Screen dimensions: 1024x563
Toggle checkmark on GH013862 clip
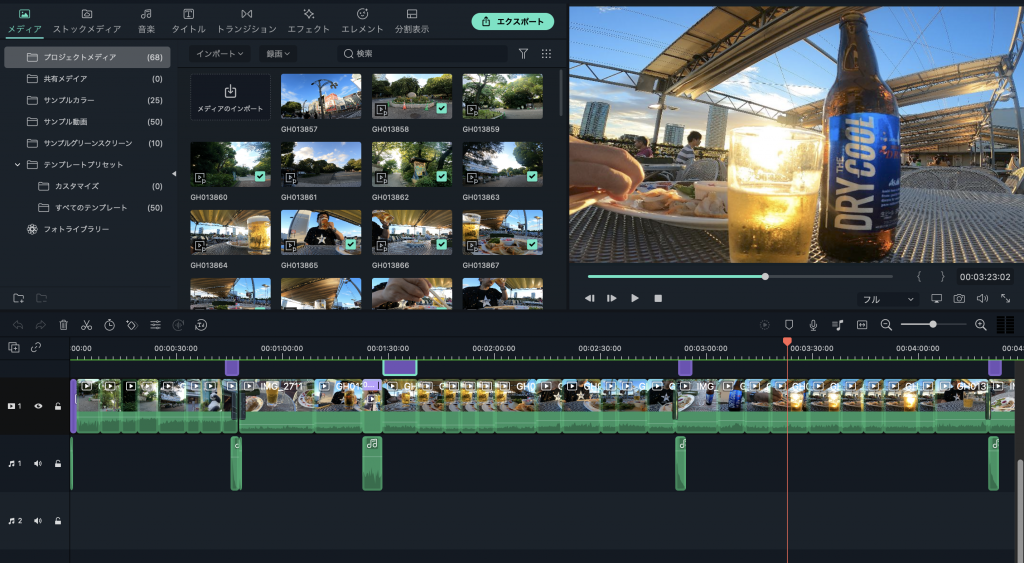tap(442, 176)
